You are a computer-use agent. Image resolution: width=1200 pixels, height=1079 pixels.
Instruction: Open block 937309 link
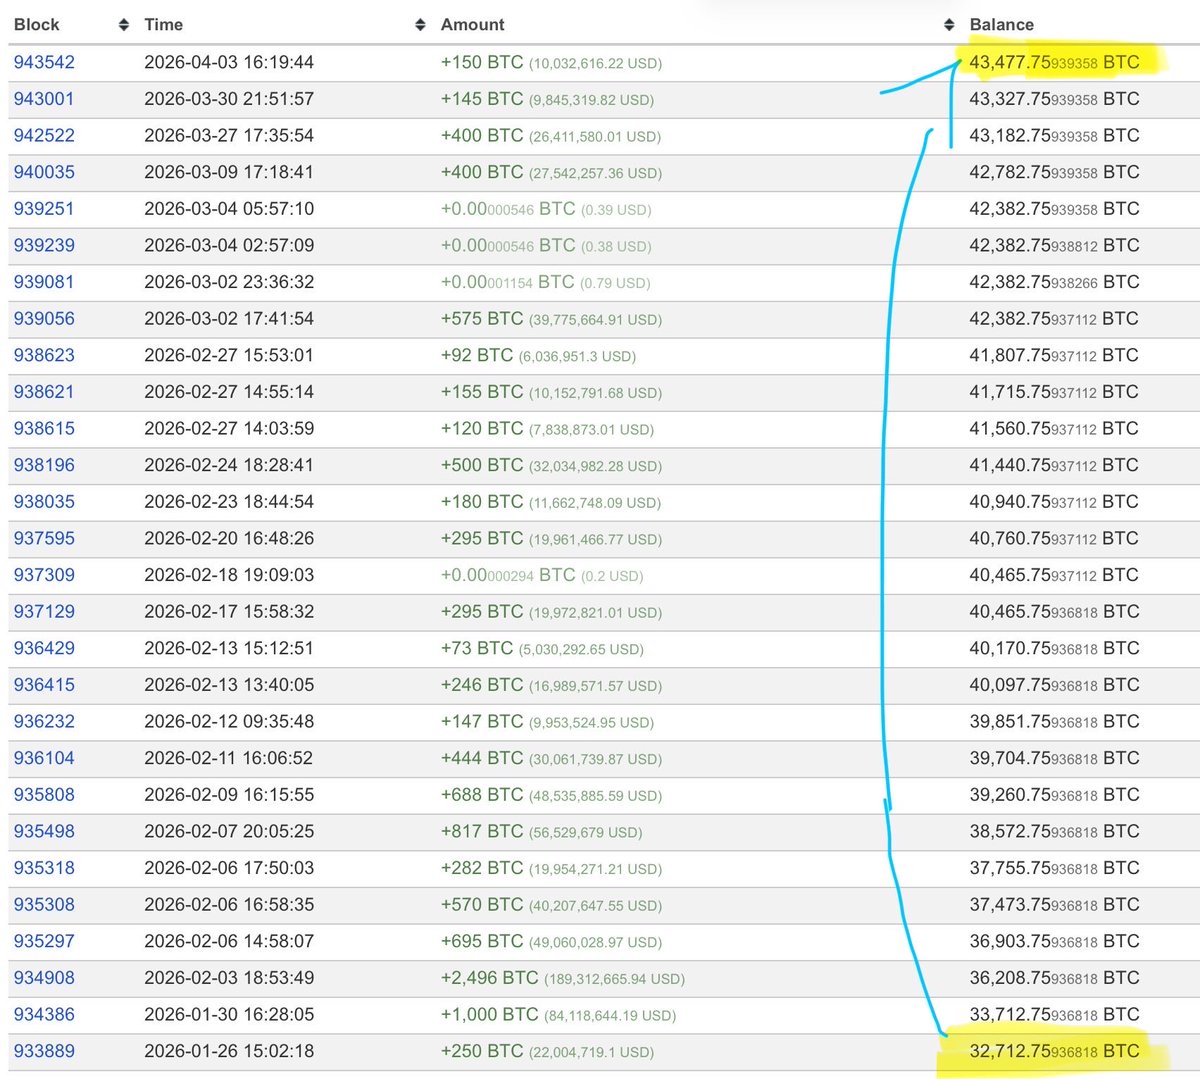click(x=44, y=575)
